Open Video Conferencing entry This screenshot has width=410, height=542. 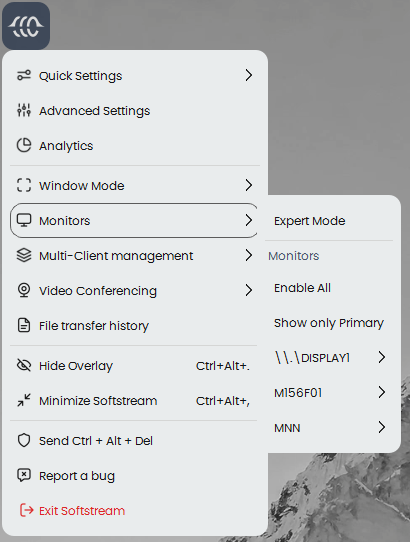click(135, 291)
